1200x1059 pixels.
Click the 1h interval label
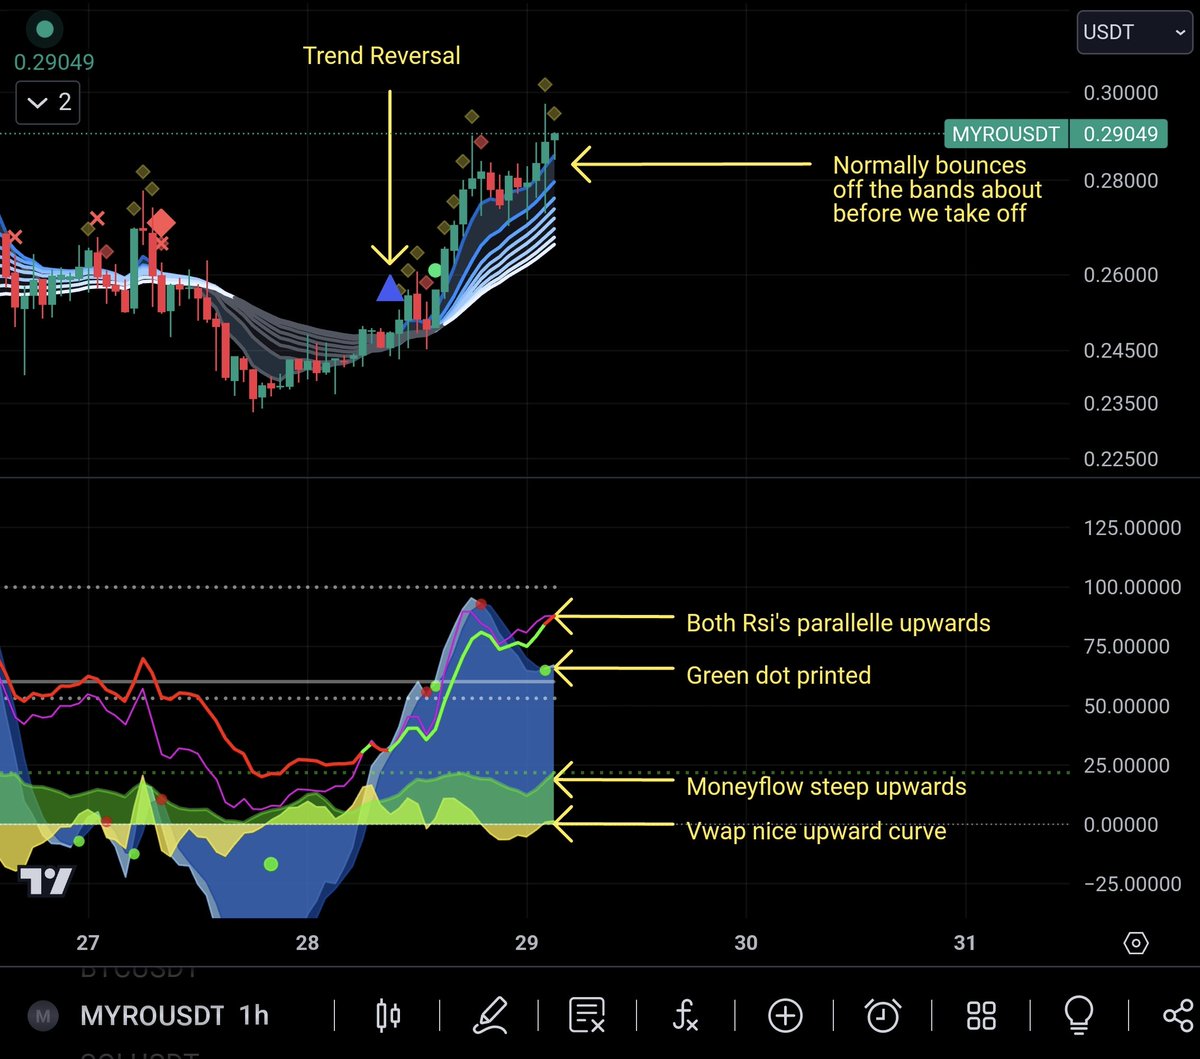pyautogui.click(x=248, y=1015)
